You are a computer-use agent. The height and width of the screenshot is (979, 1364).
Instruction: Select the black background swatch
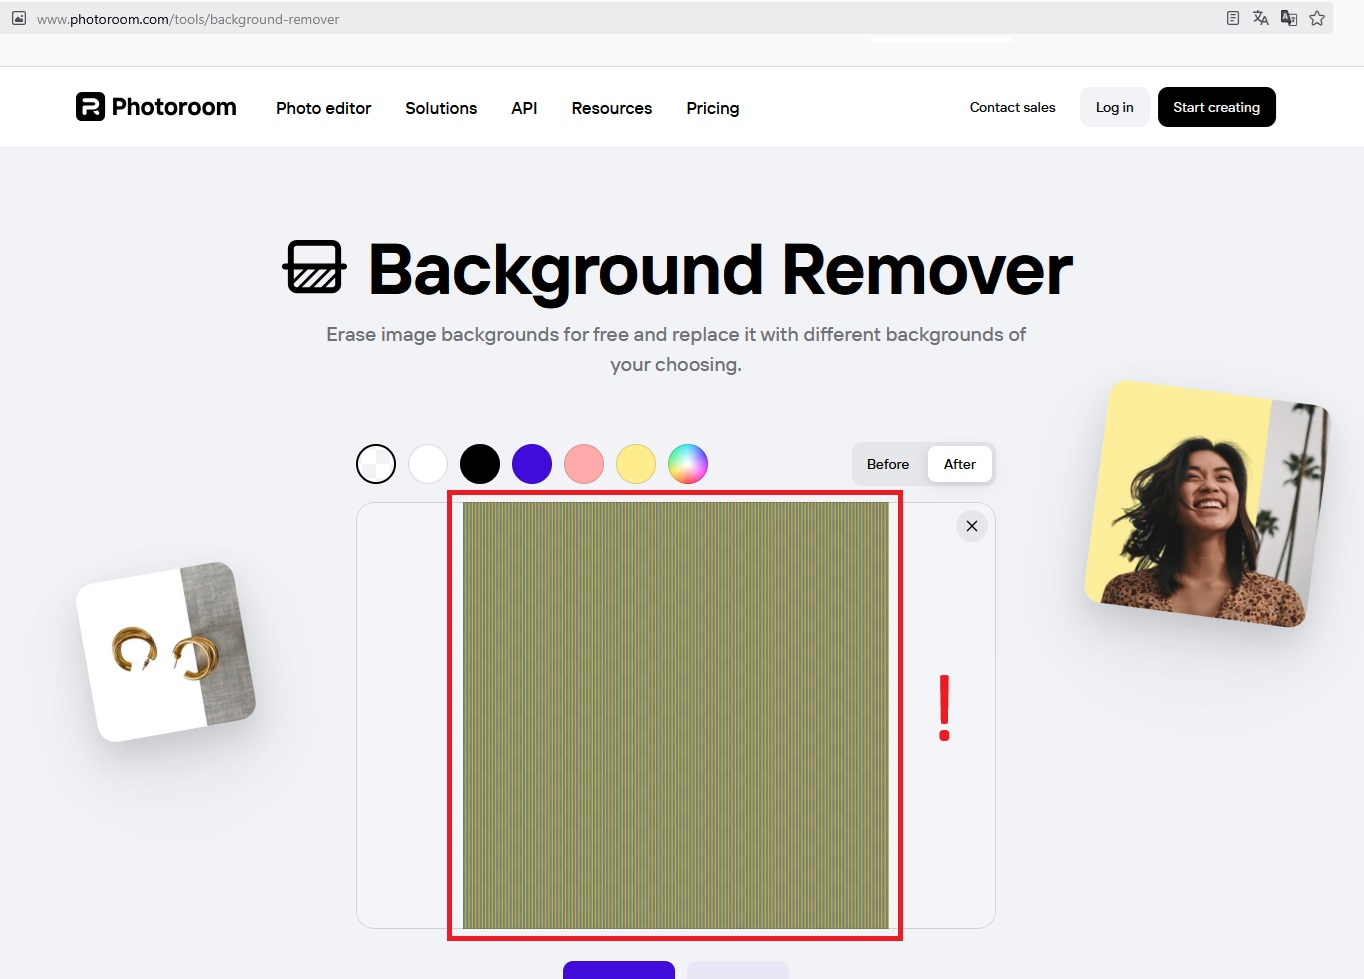pos(480,464)
